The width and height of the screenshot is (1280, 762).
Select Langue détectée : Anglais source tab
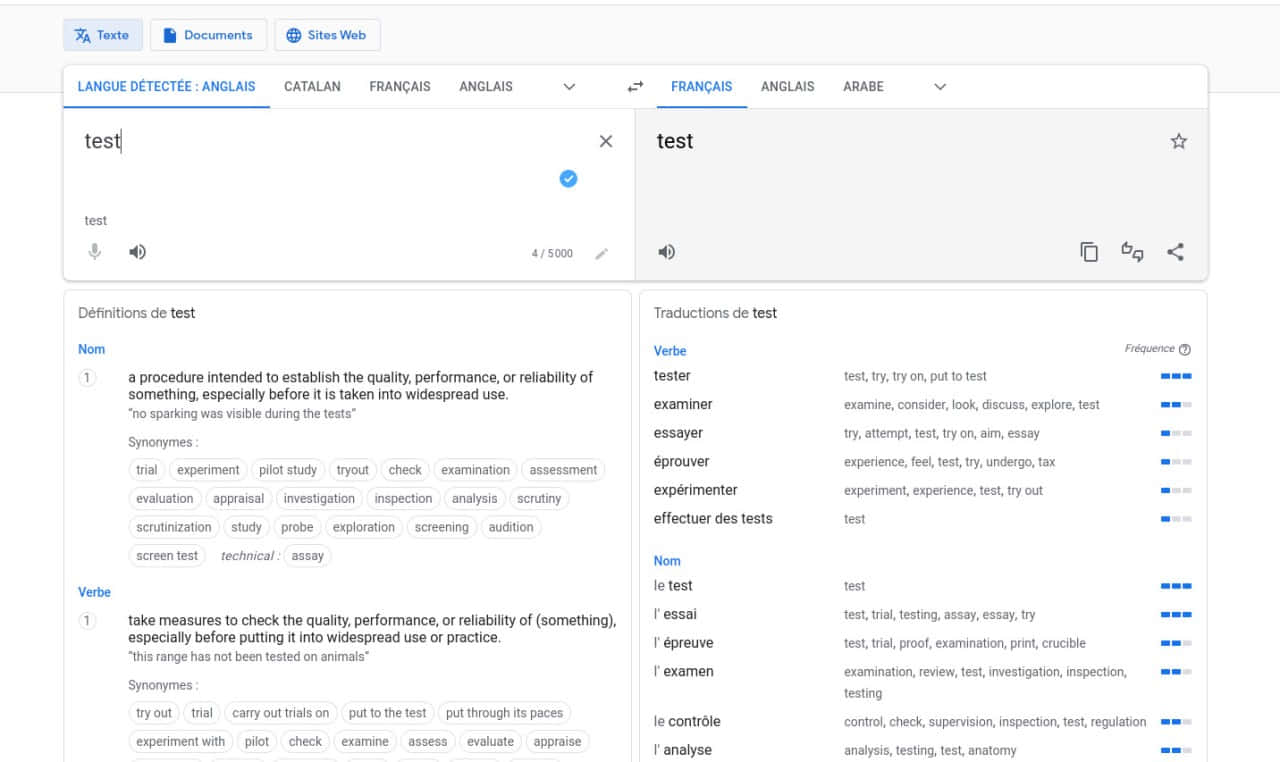pyautogui.click(x=166, y=87)
